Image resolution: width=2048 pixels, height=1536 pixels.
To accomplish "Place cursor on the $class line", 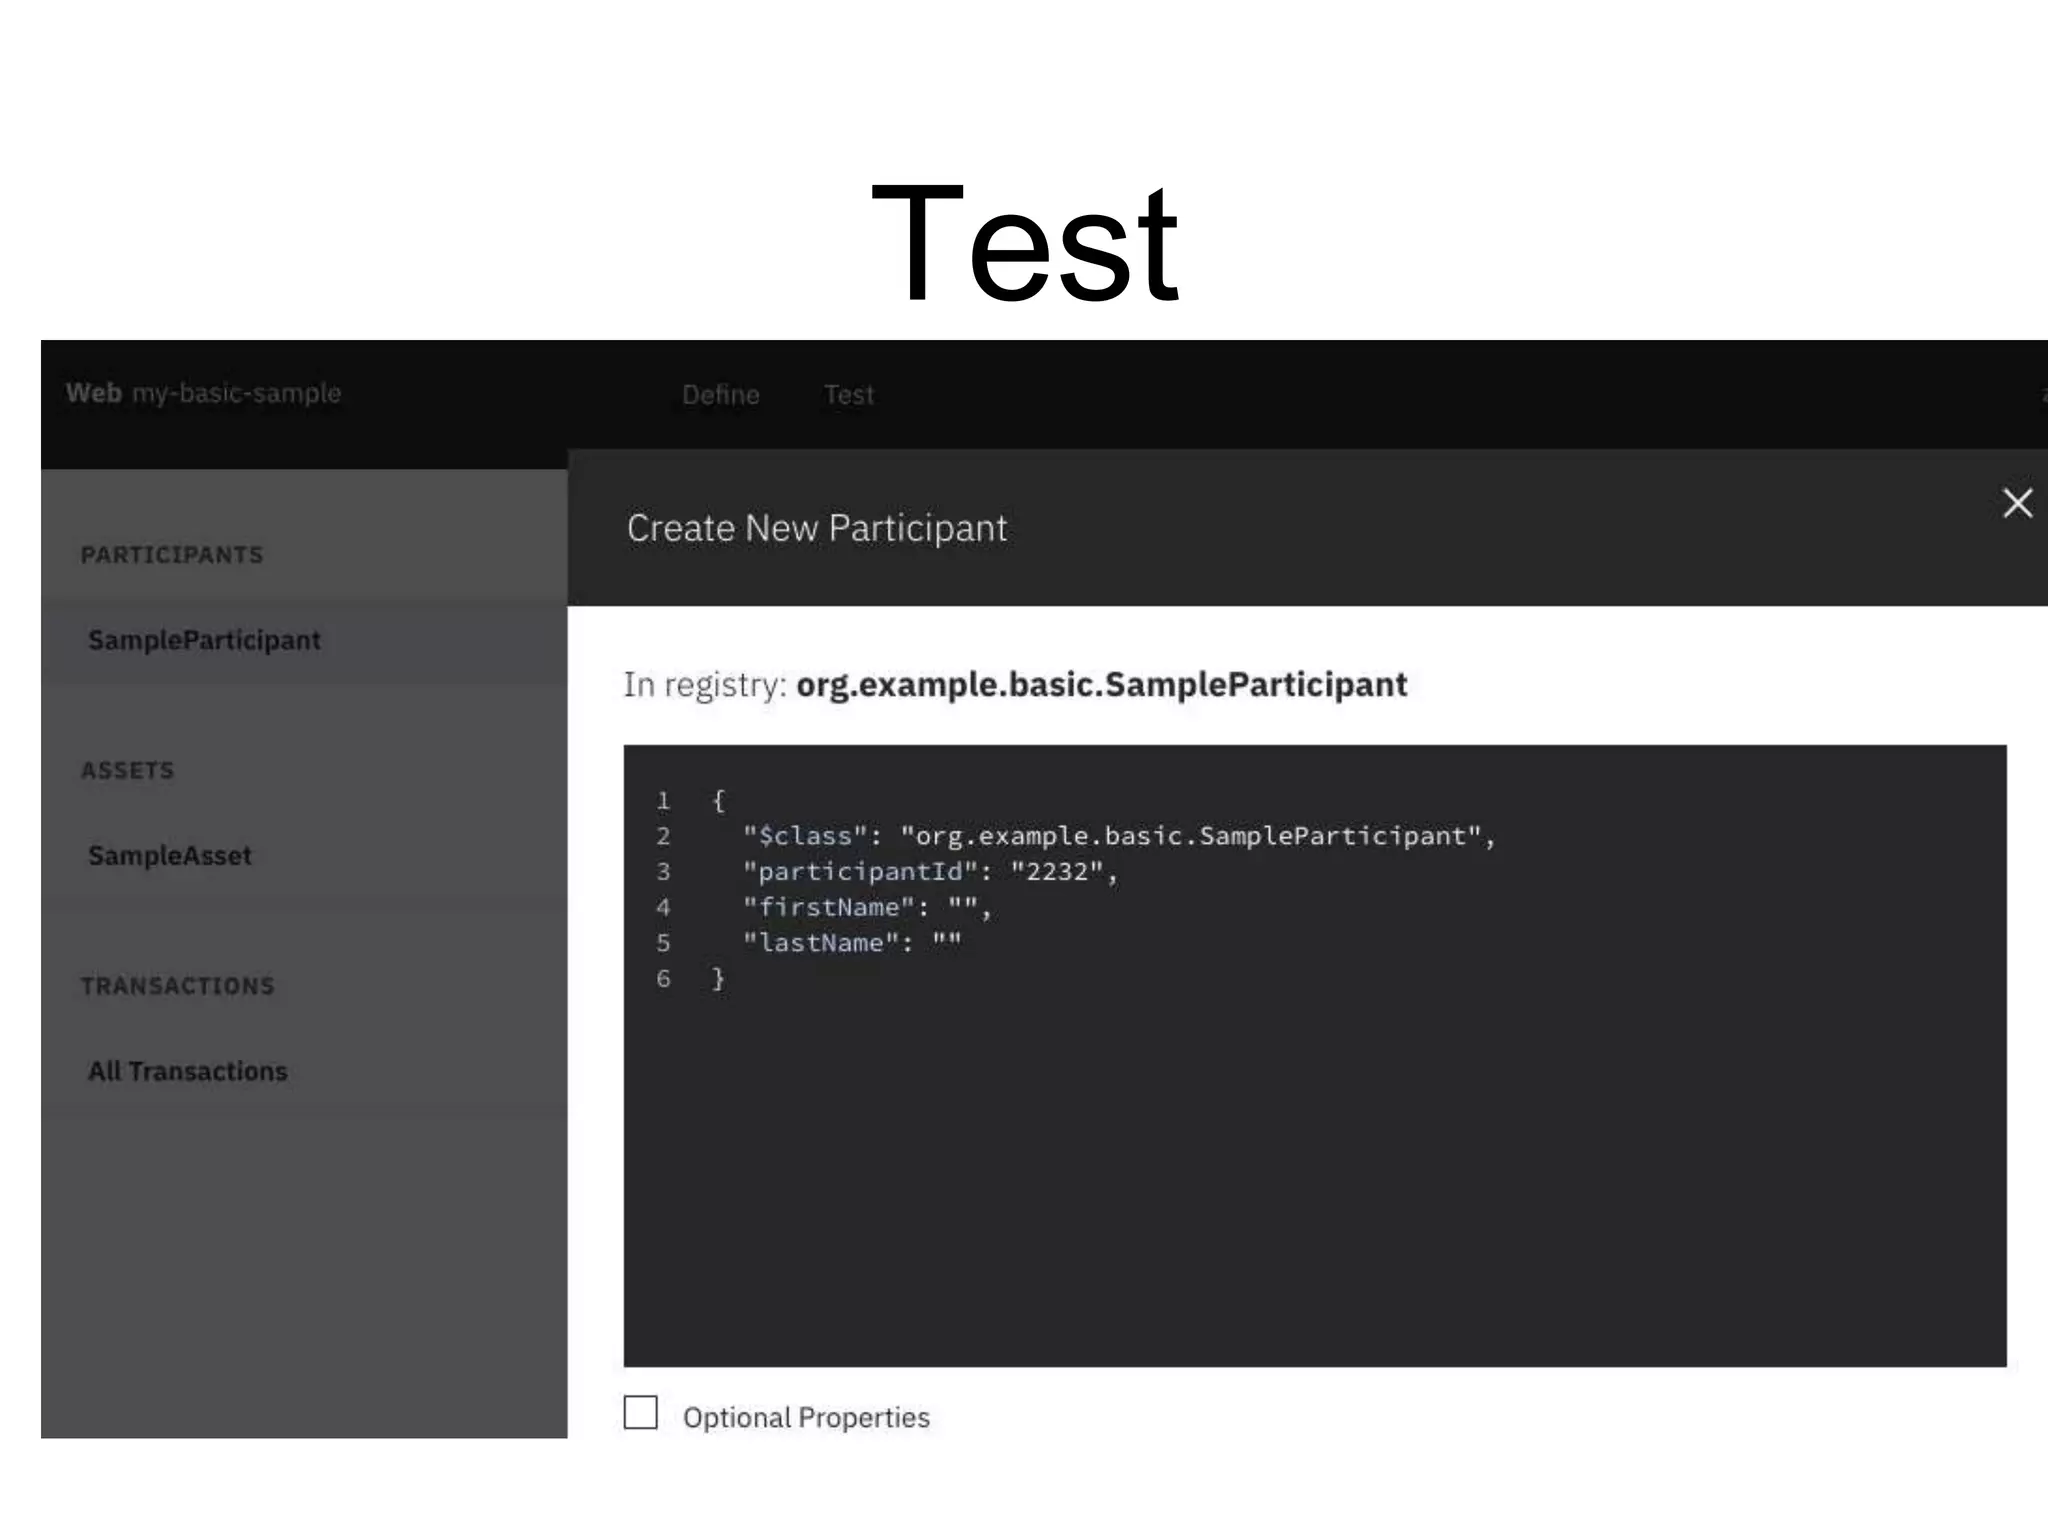I will (1118, 836).
